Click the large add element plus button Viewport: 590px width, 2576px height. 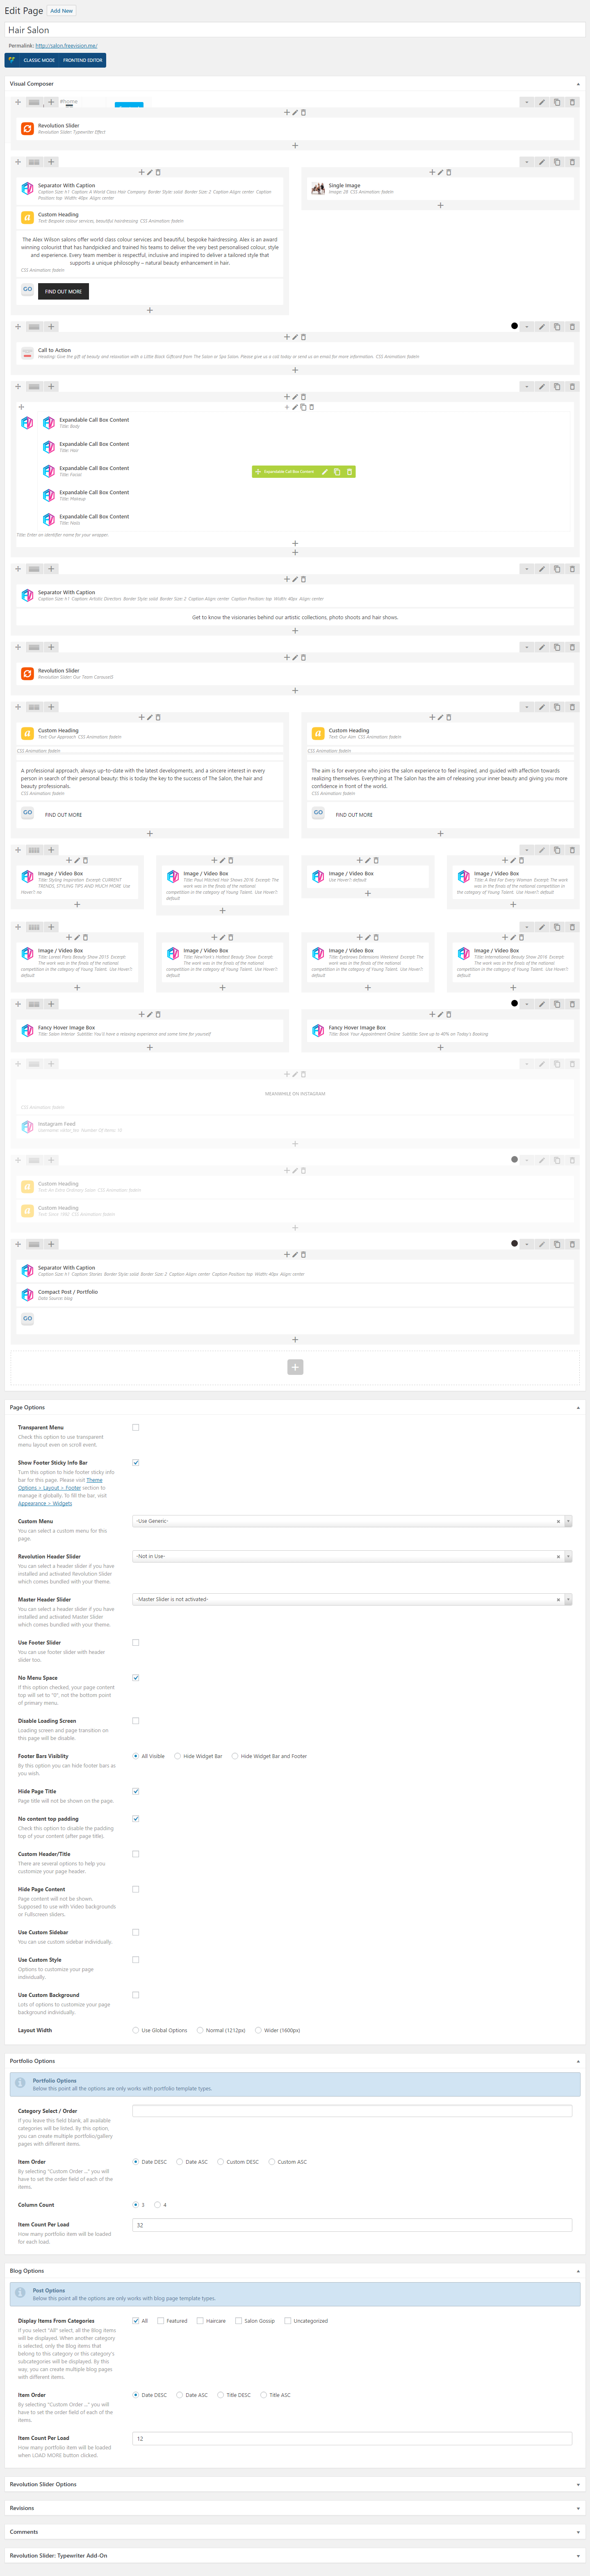[295, 1367]
